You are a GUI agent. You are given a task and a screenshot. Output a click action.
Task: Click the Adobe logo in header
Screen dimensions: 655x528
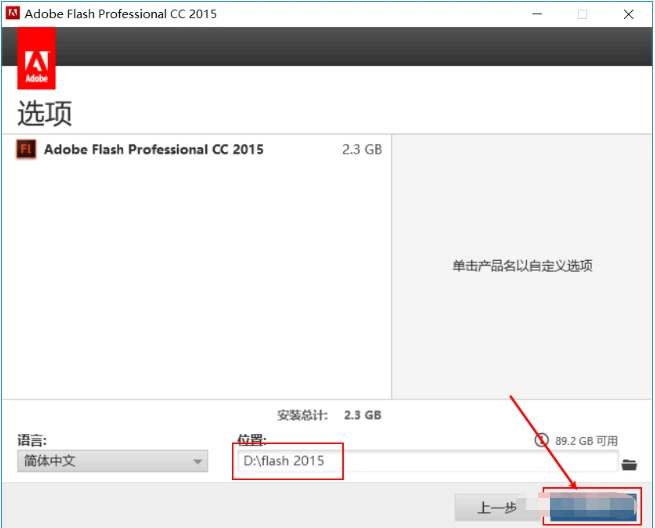(36, 58)
